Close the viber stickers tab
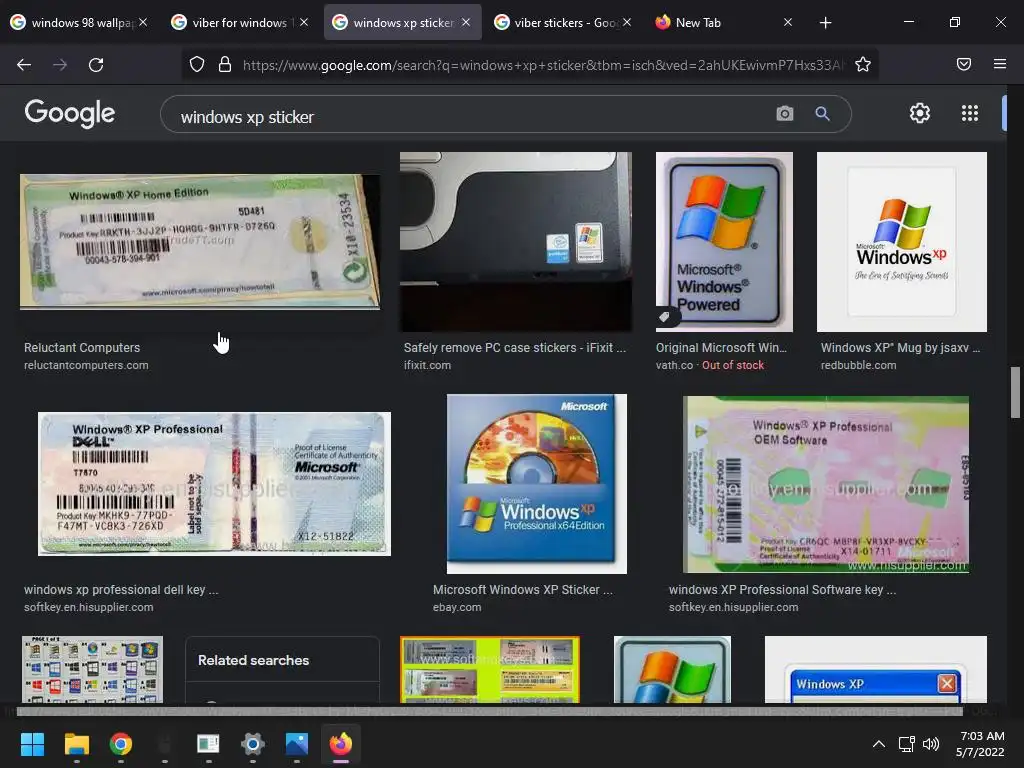 pos(627,22)
